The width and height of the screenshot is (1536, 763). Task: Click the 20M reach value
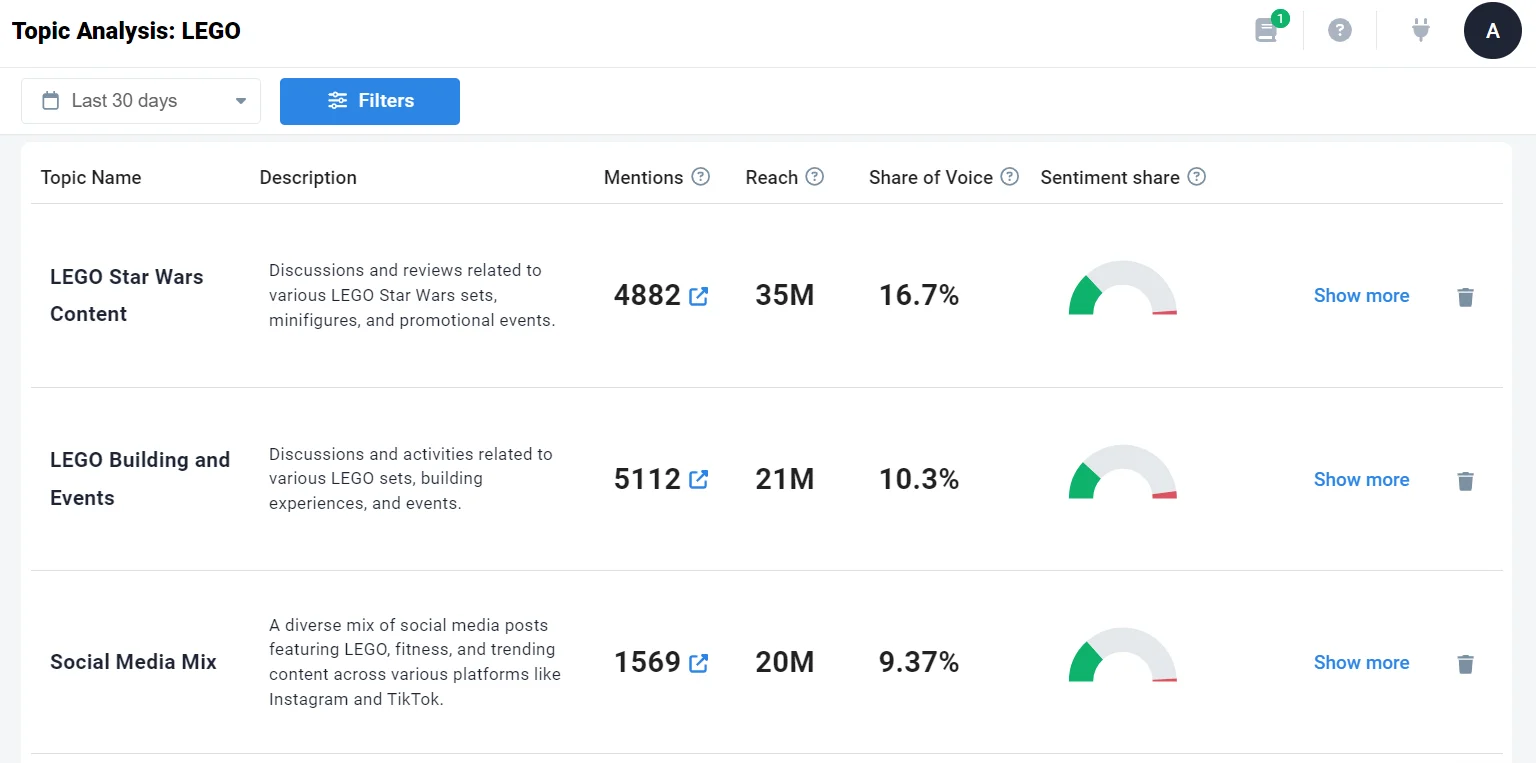785,663
